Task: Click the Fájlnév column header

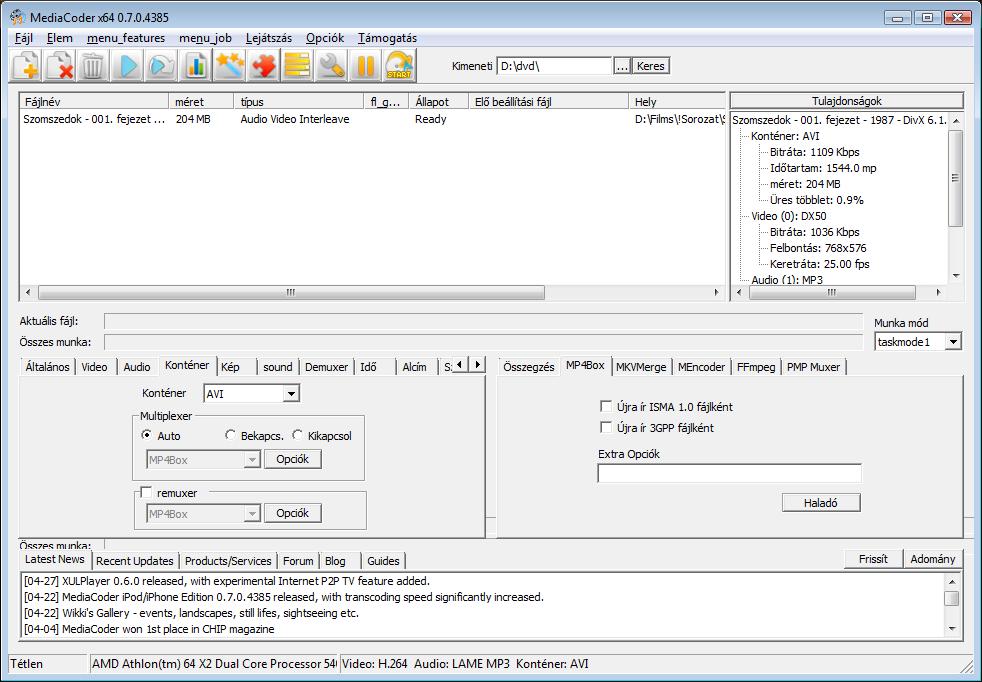Action: 95,101
